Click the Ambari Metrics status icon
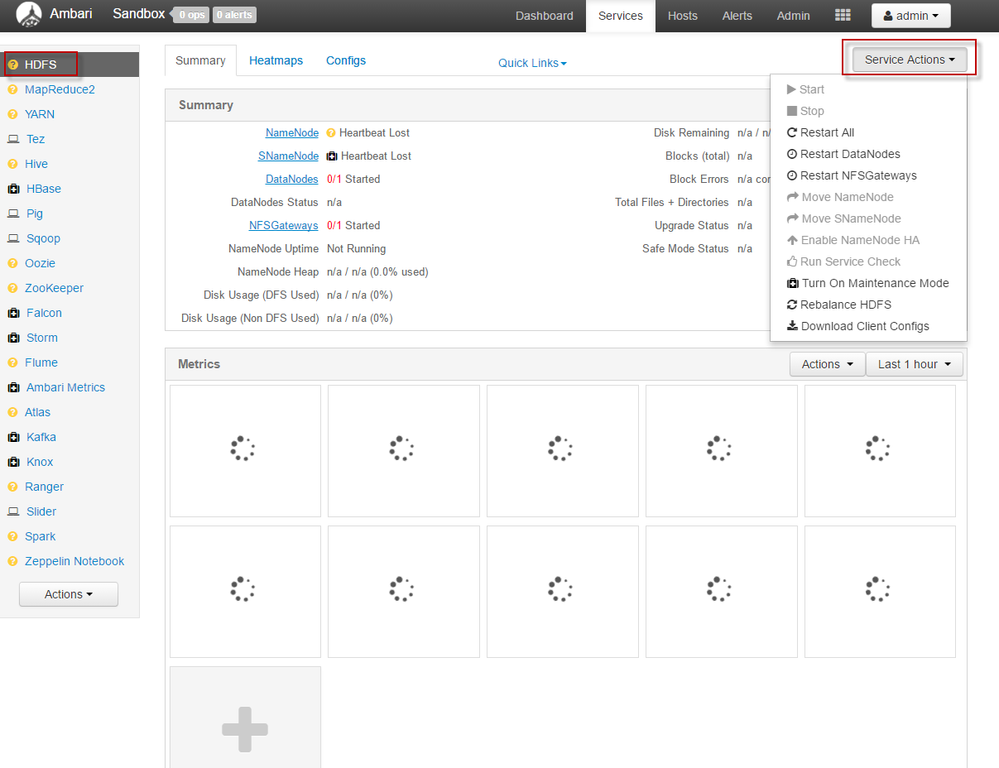 point(13,388)
